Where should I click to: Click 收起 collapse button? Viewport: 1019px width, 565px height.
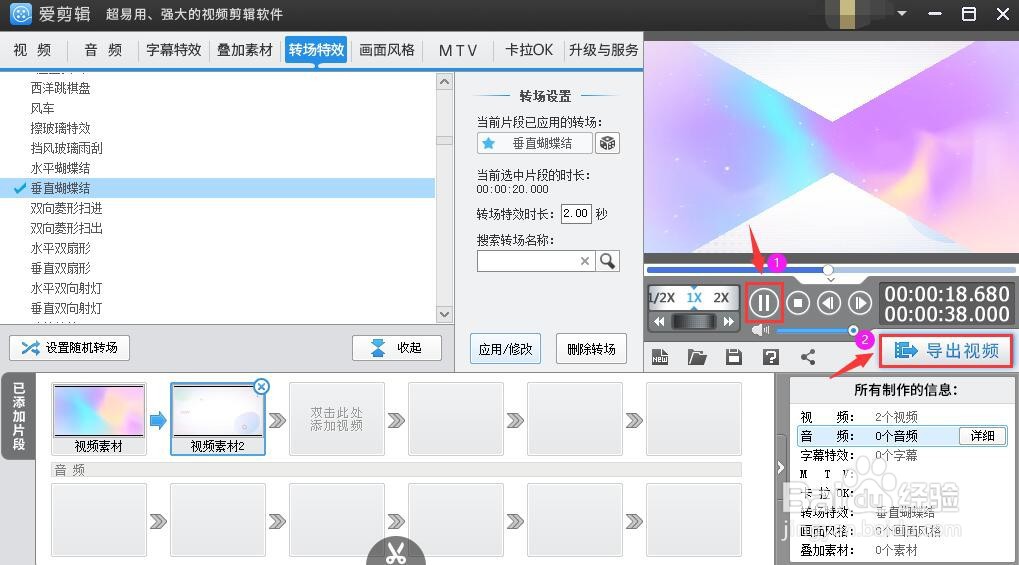(396, 348)
